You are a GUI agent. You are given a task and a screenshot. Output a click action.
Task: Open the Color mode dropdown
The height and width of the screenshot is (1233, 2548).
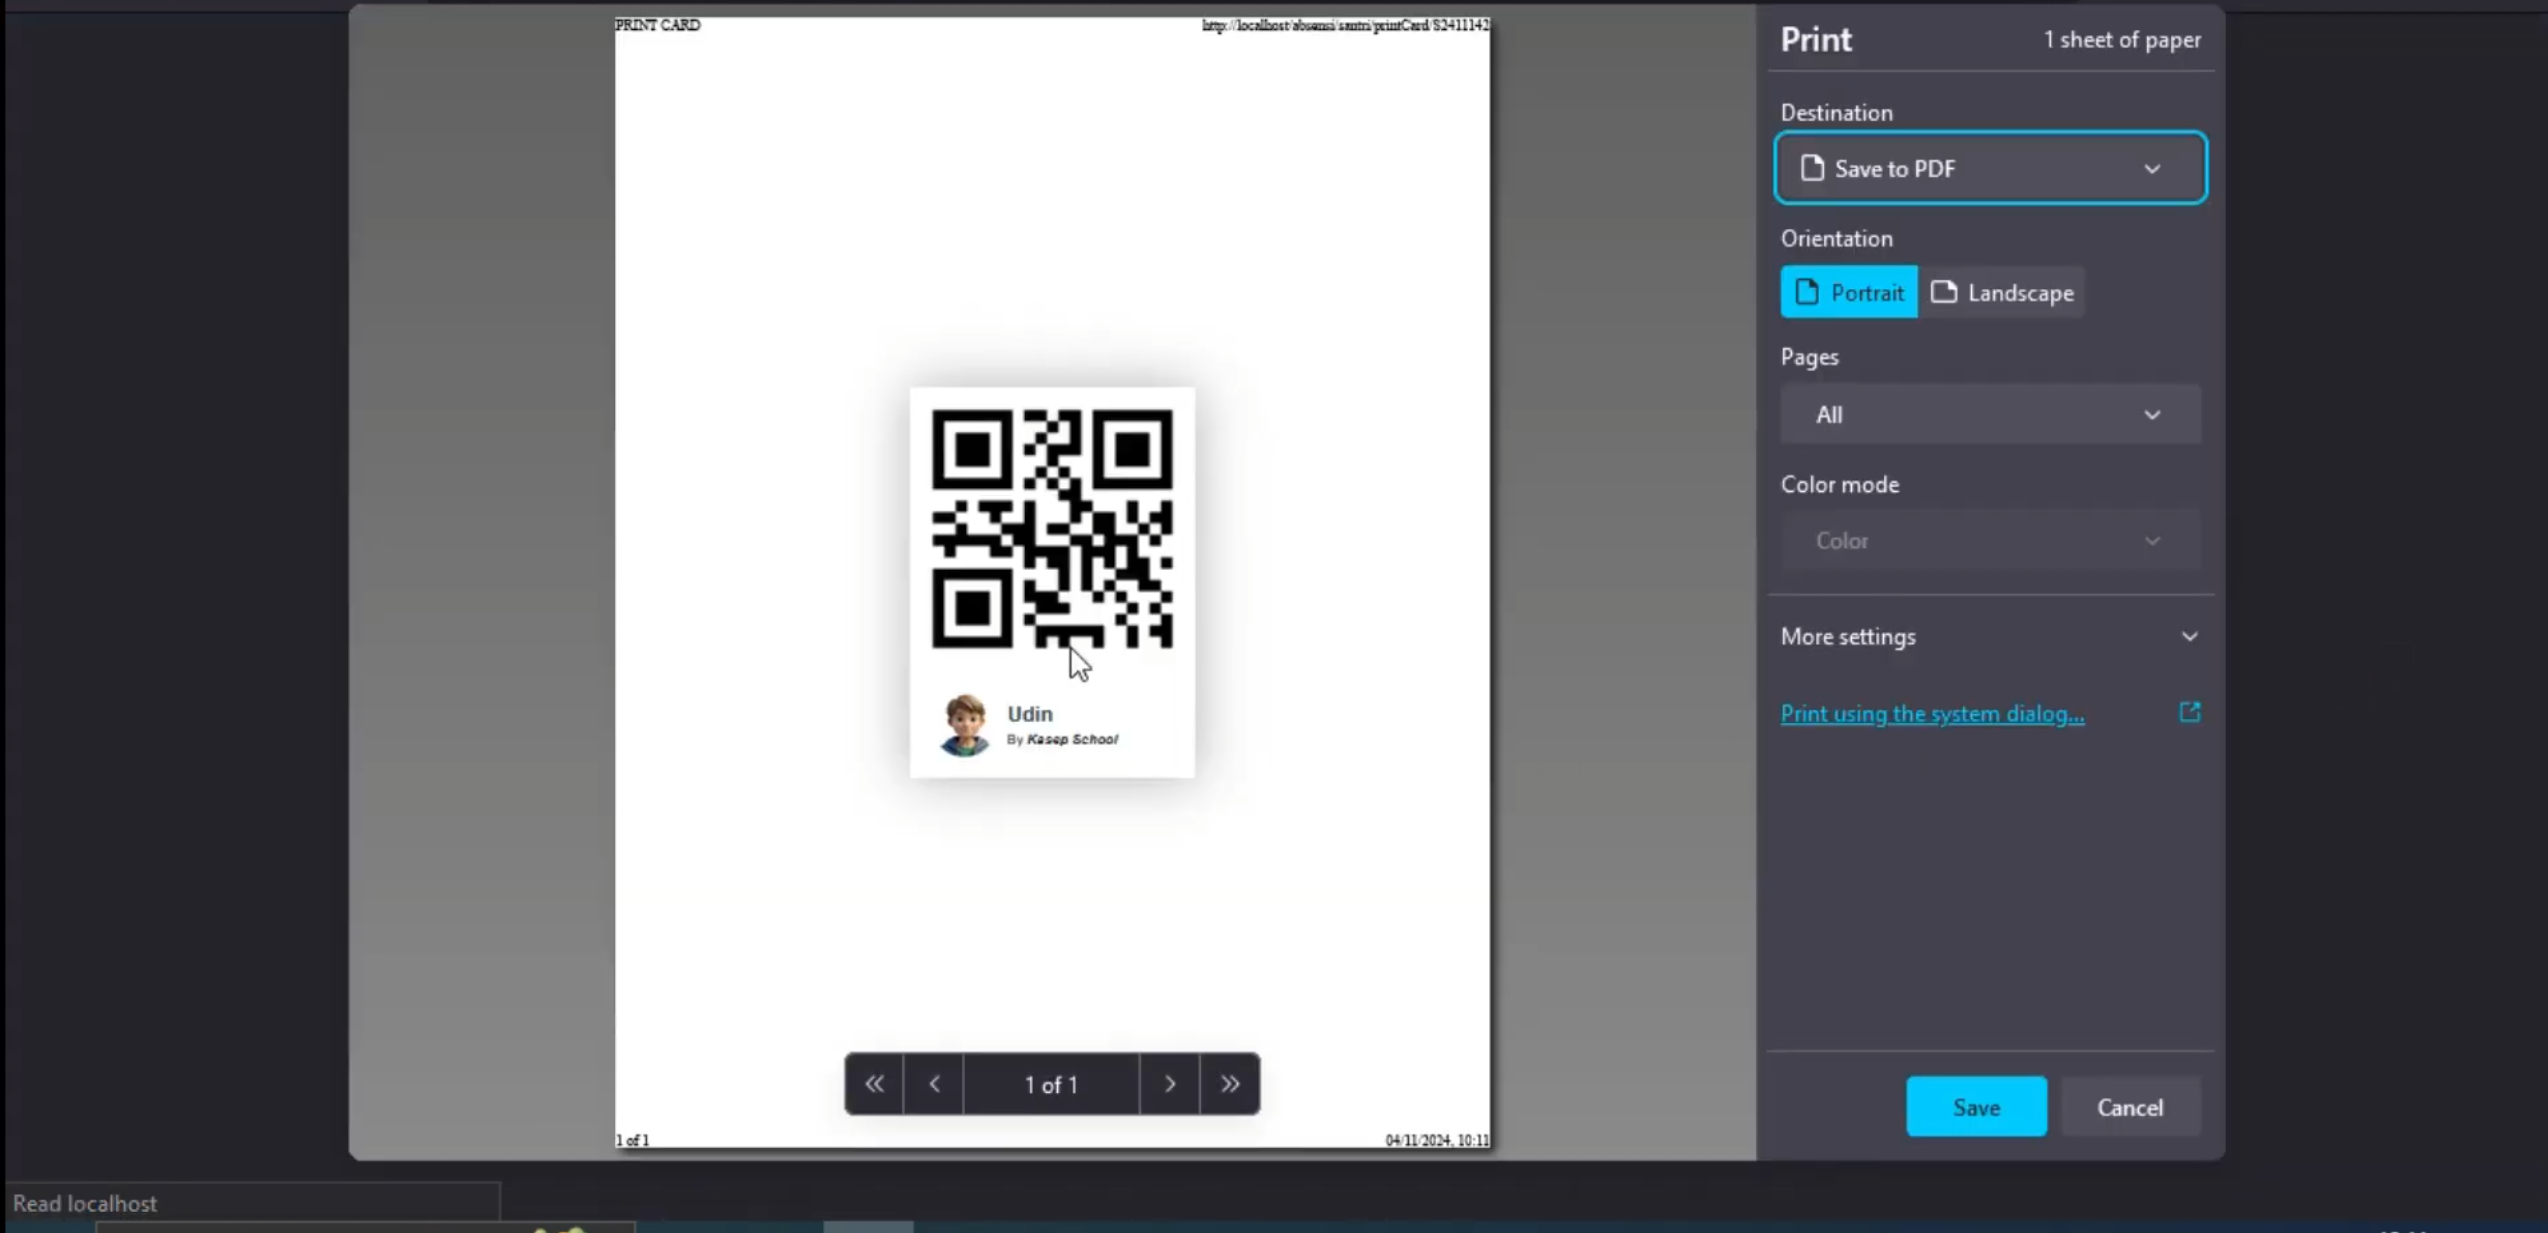(x=1990, y=540)
